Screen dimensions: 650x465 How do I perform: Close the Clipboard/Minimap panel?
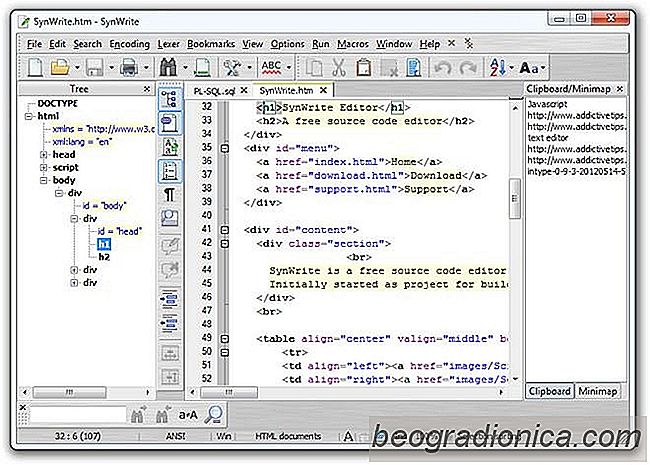click(620, 89)
